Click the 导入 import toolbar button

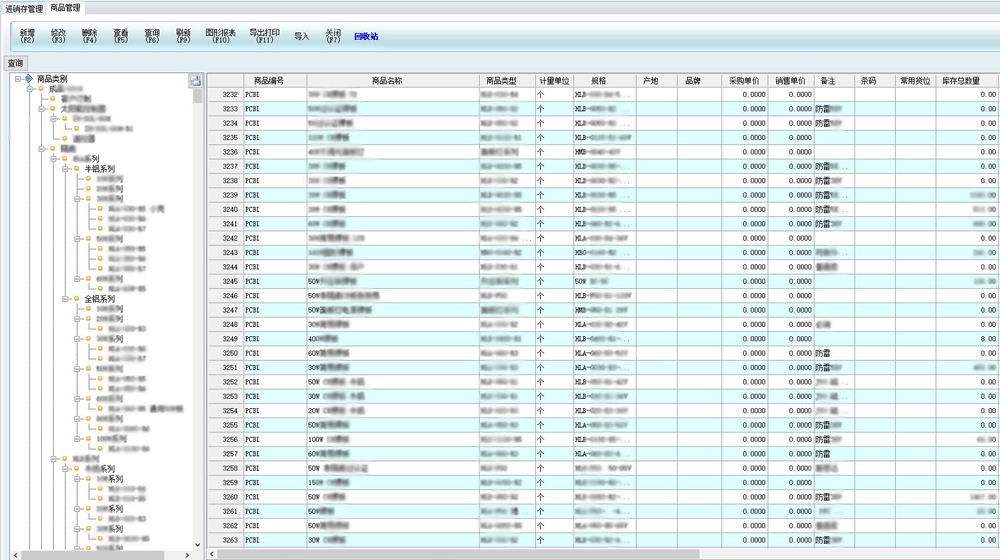point(302,36)
